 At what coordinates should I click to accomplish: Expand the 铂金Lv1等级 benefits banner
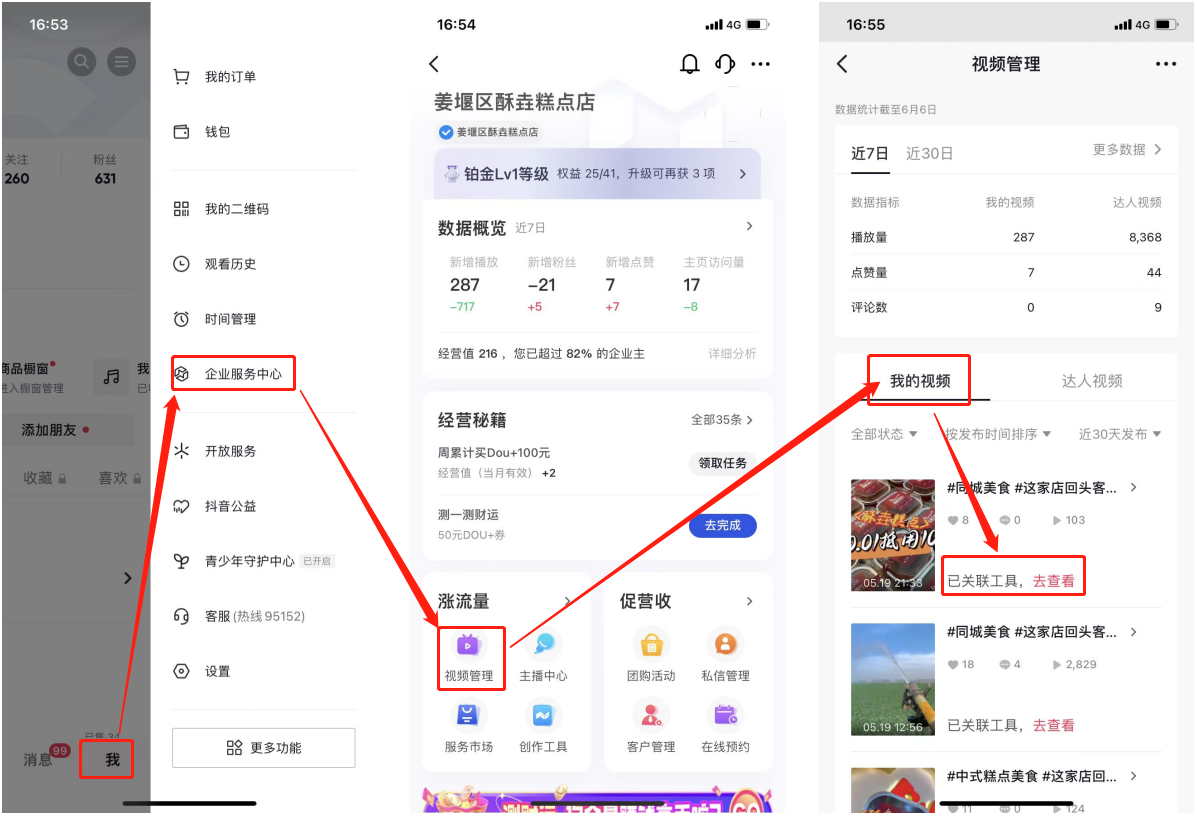597,174
